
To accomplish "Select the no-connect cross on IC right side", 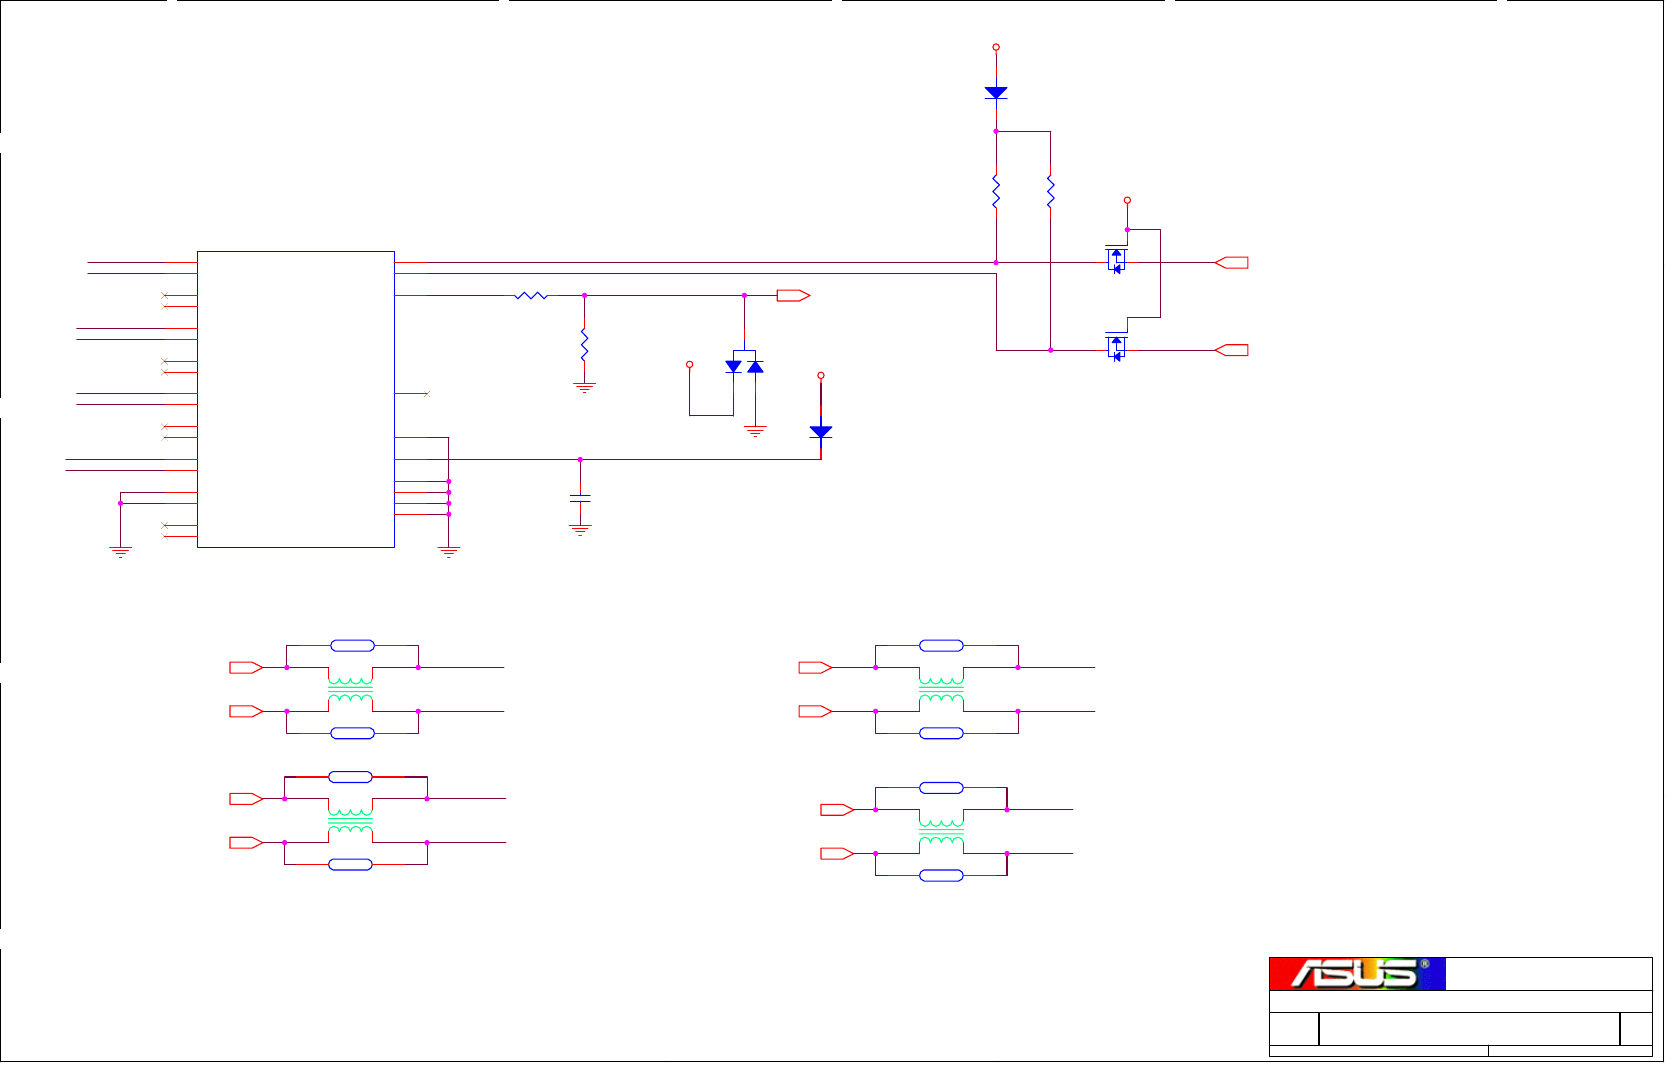I will point(427,394).
